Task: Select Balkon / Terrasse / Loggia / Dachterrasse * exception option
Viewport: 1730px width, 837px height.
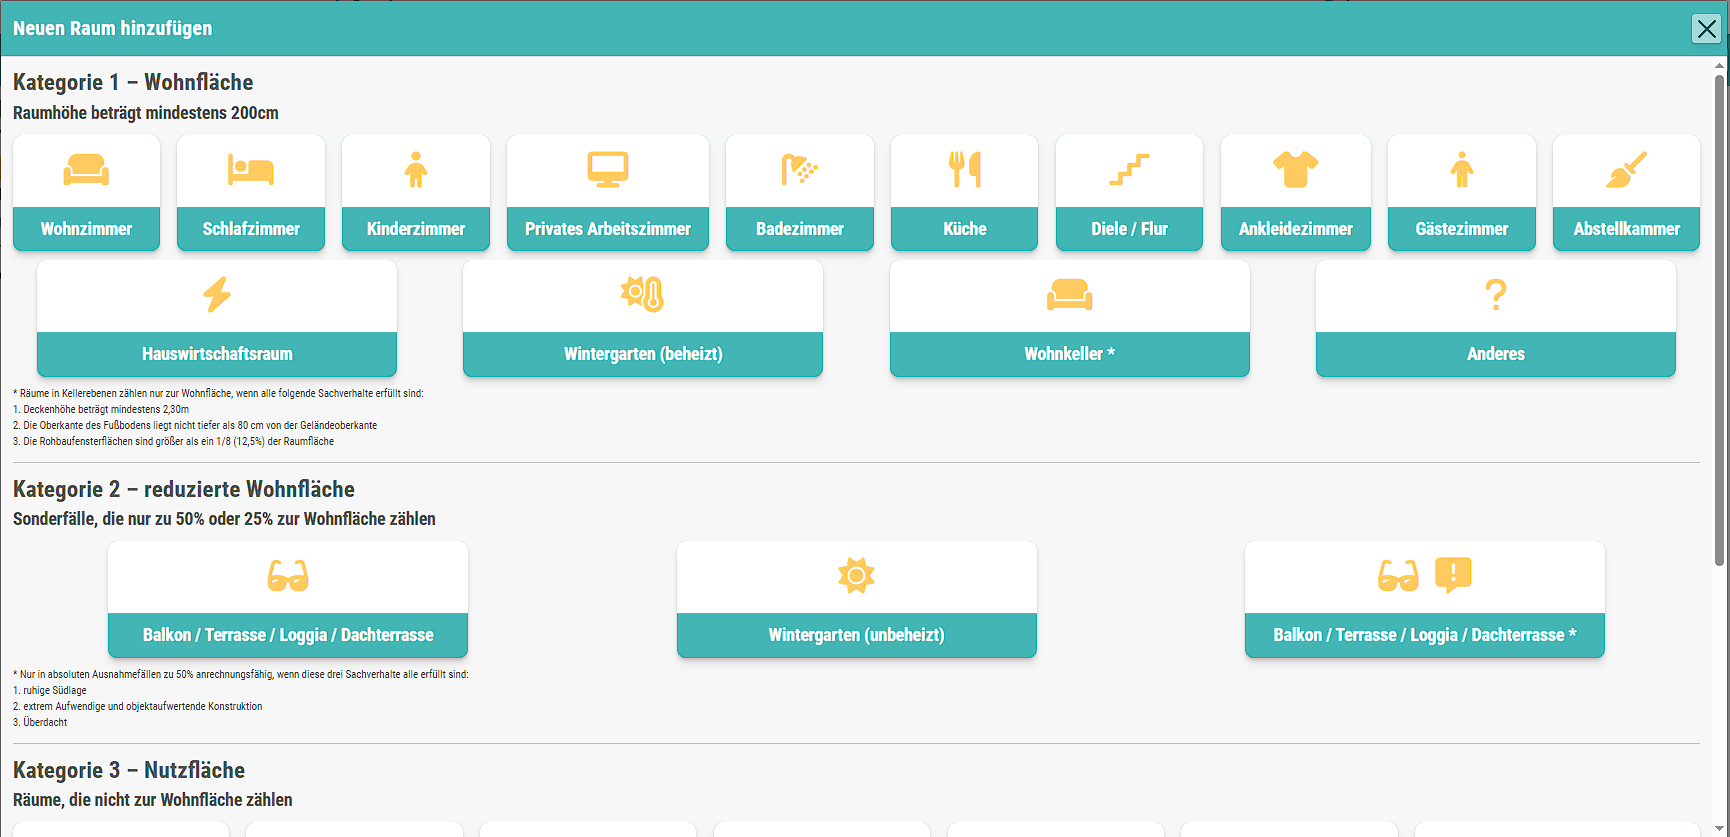Action: point(1424,635)
